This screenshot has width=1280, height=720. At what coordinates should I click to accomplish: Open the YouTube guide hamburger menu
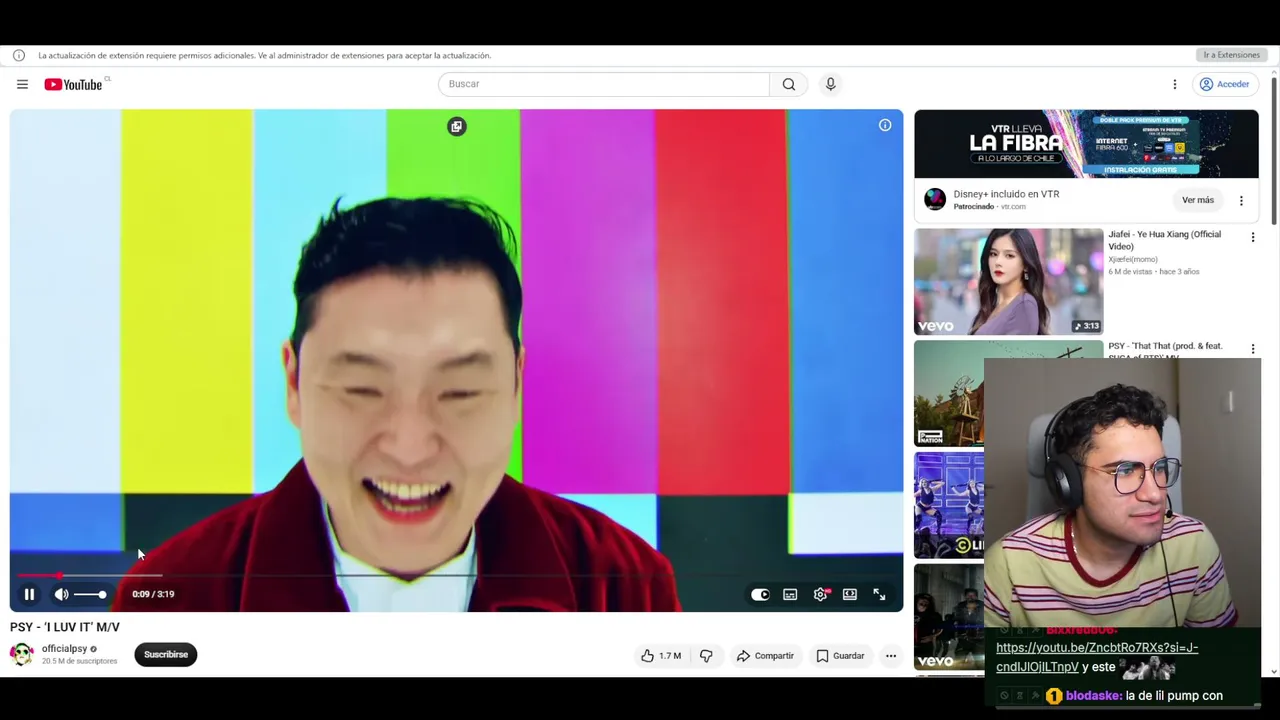(x=22, y=84)
